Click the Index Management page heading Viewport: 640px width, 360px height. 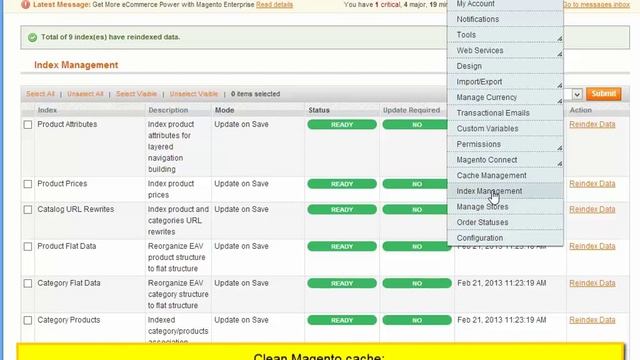point(76,65)
